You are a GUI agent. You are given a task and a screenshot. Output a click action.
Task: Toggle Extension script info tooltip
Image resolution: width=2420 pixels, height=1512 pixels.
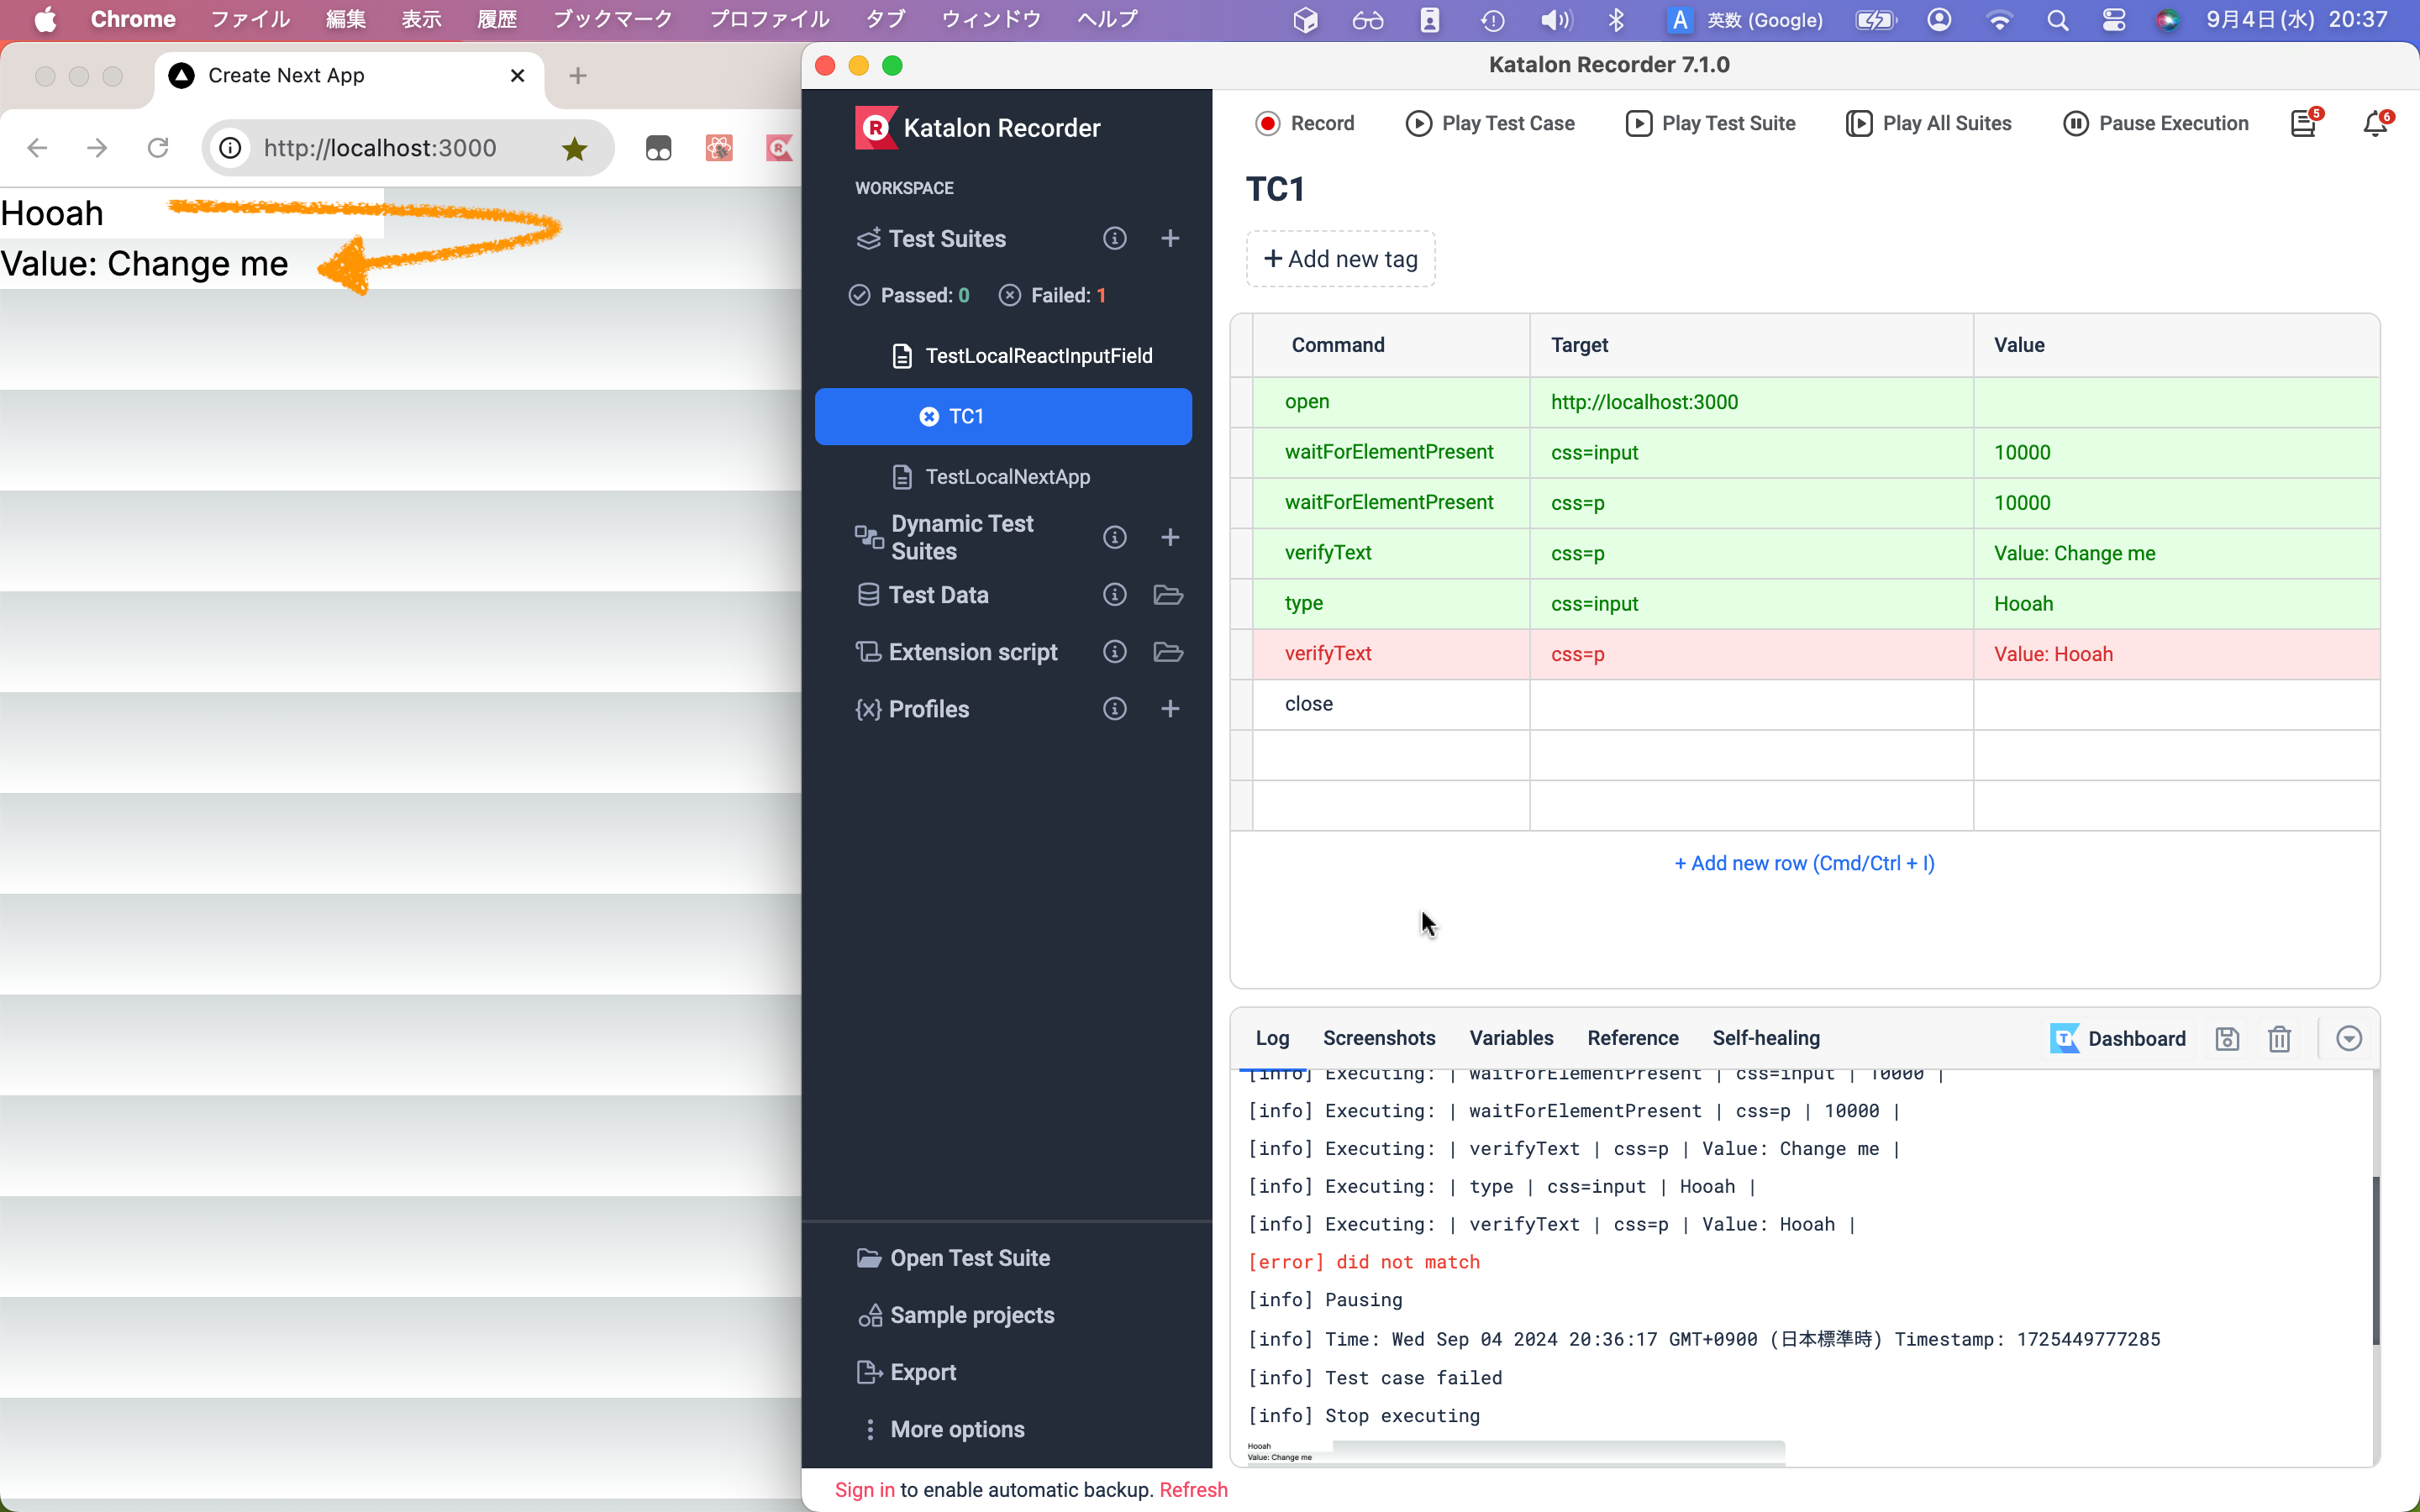[1115, 652]
